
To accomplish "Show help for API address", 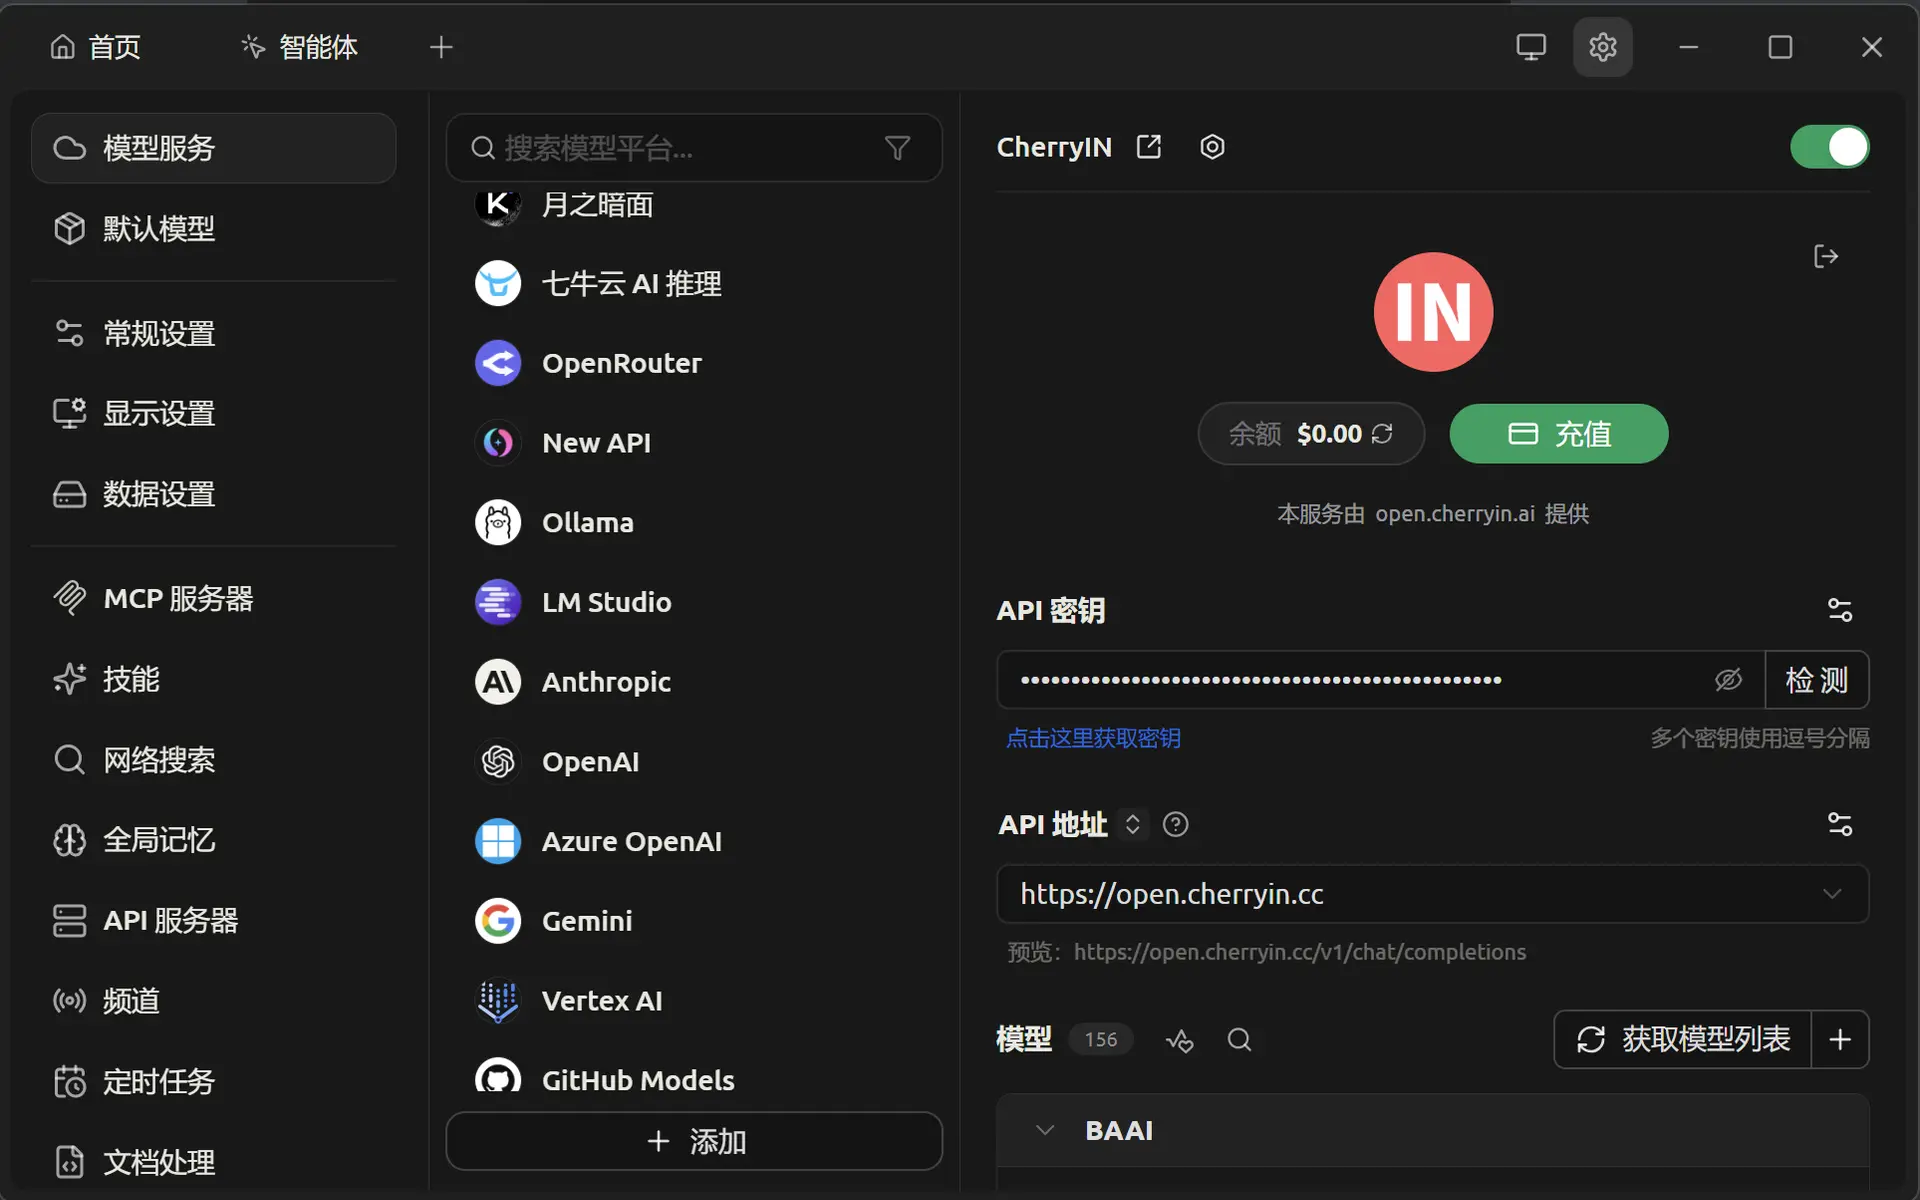I will (x=1176, y=824).
